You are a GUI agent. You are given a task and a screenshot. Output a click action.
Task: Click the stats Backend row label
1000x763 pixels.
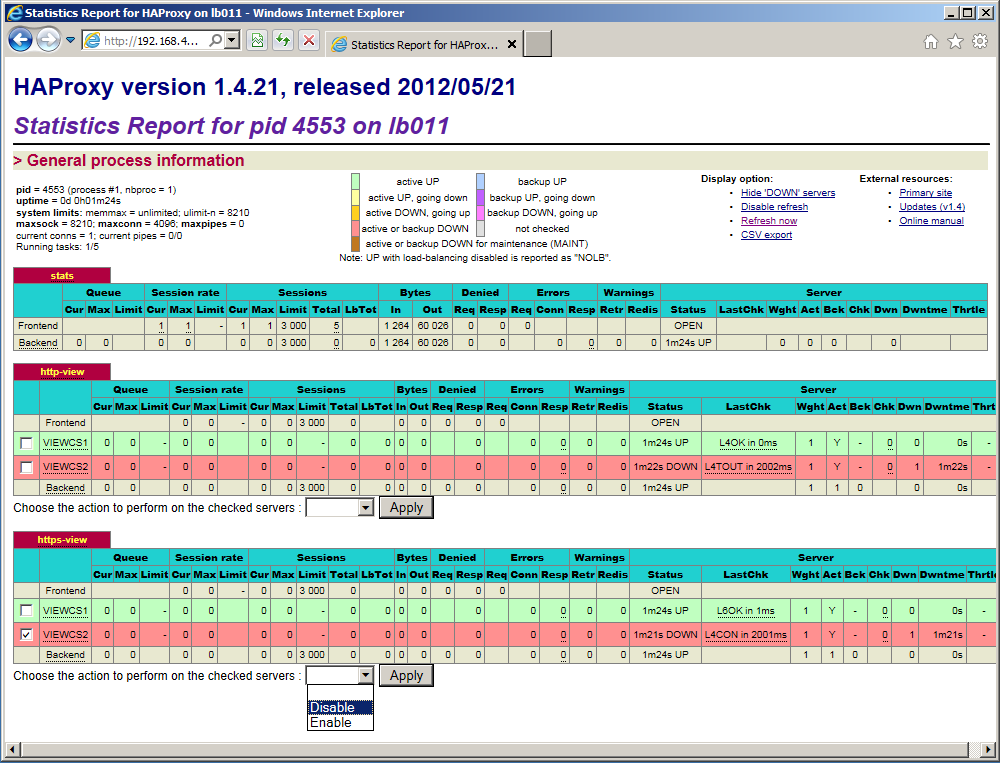[x=38, y=343]
